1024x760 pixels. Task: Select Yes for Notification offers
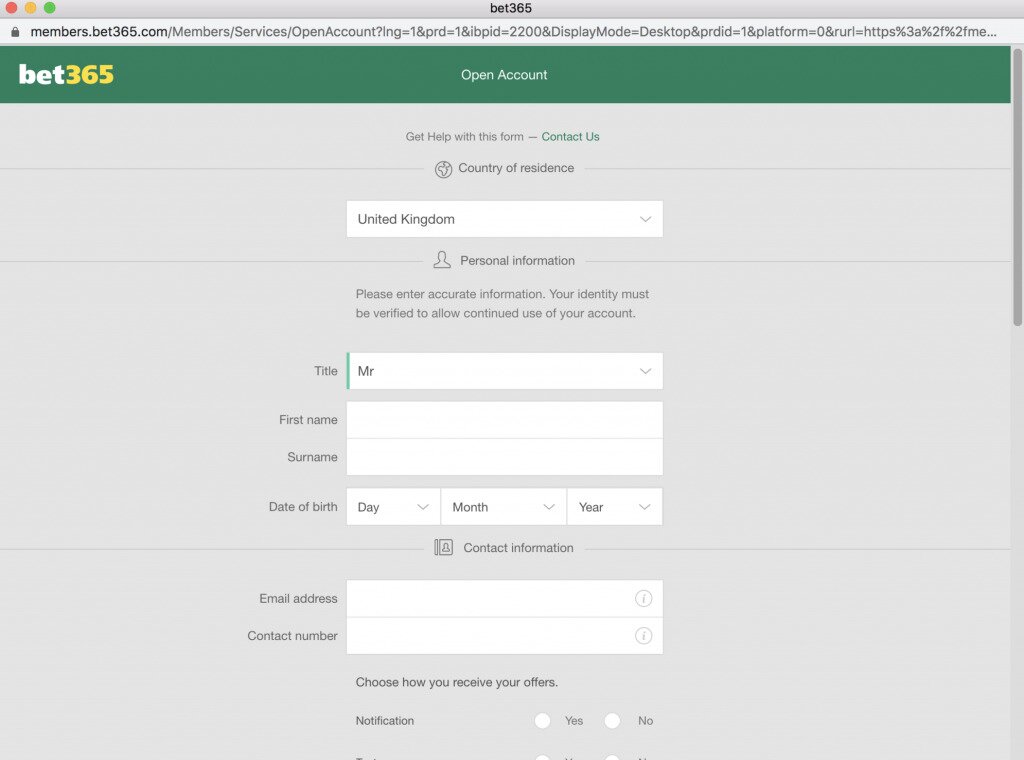pos(542,721)
